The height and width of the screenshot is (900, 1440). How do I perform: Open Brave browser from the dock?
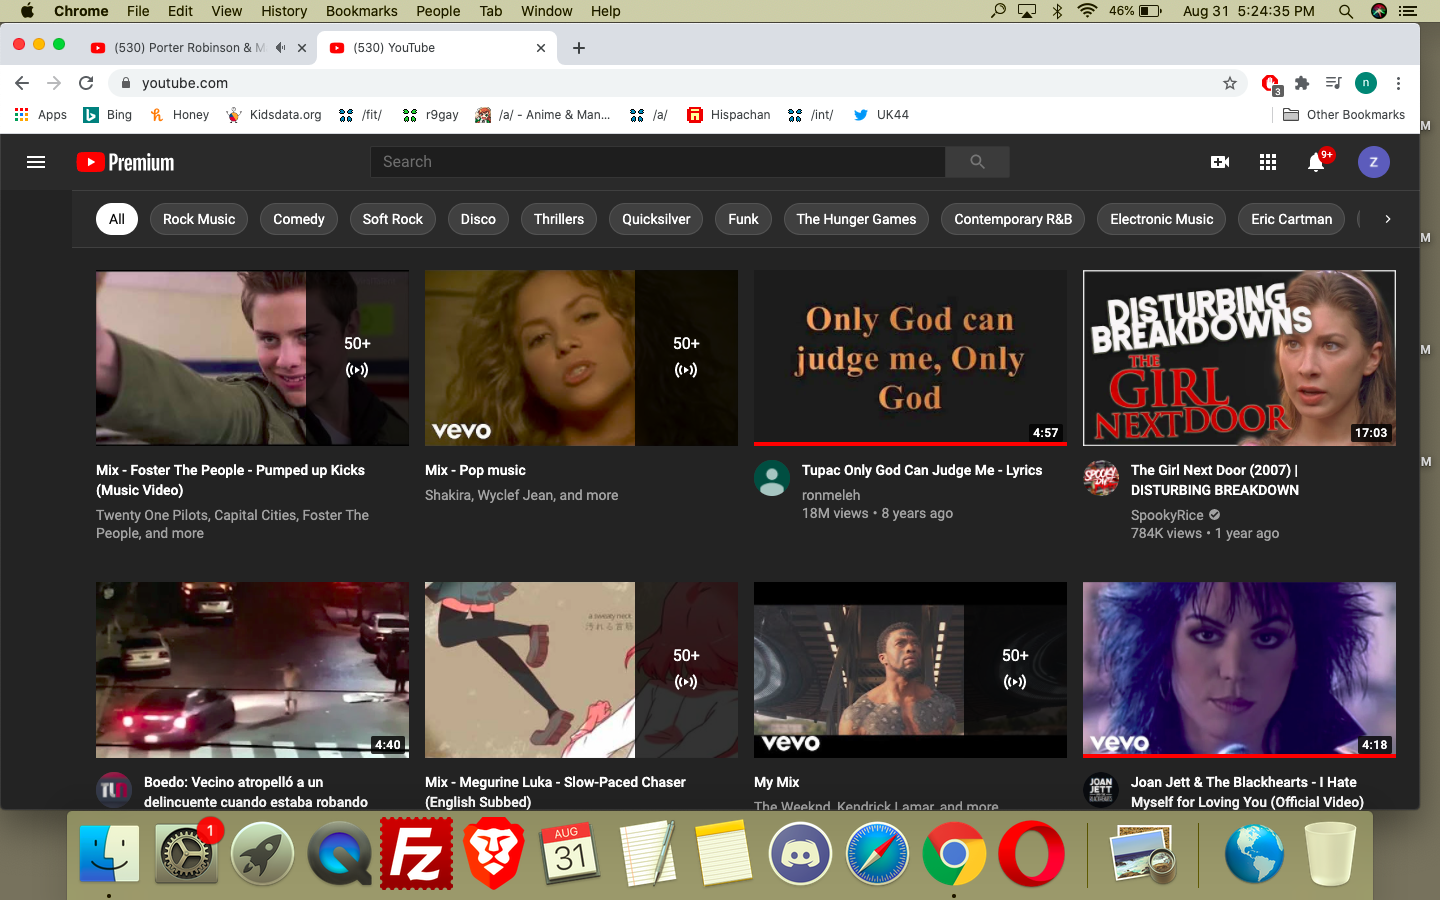pyautogui.click(x=494, y=854)
